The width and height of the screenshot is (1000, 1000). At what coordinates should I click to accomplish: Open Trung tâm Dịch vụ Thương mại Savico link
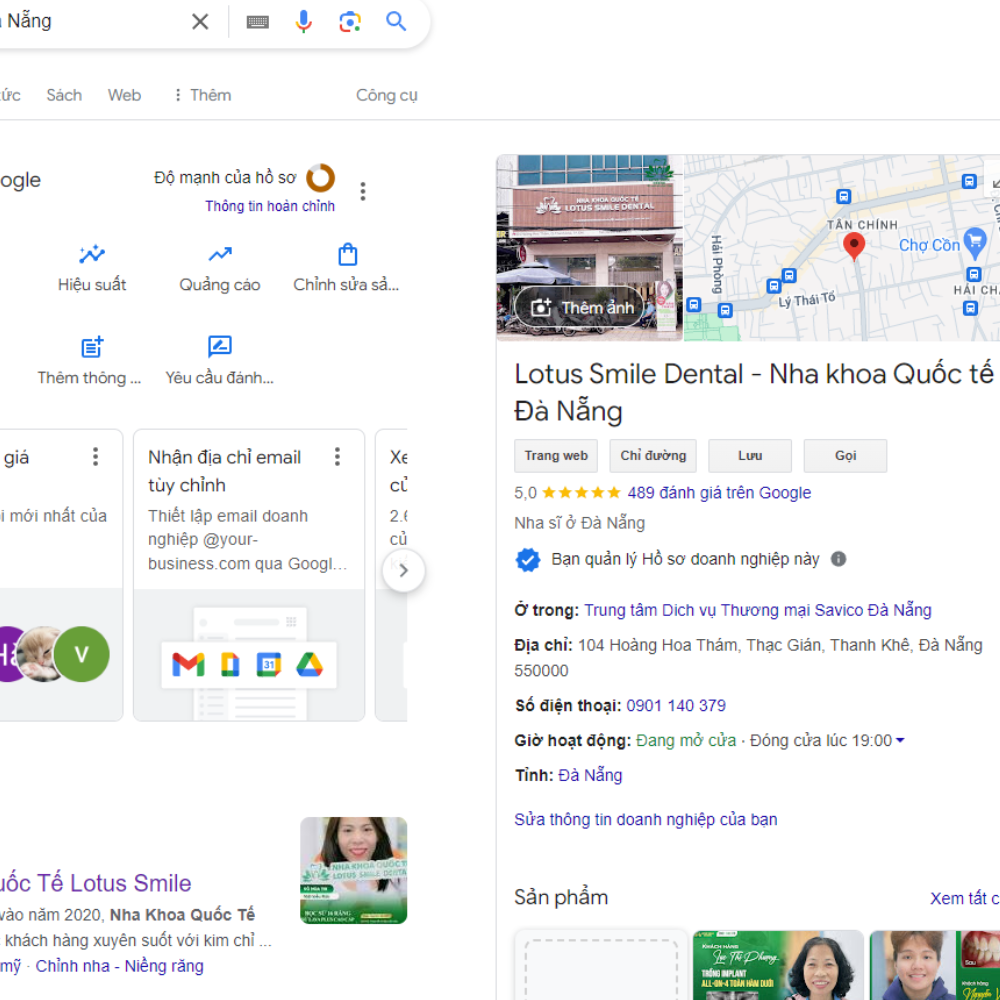point(758,610)
